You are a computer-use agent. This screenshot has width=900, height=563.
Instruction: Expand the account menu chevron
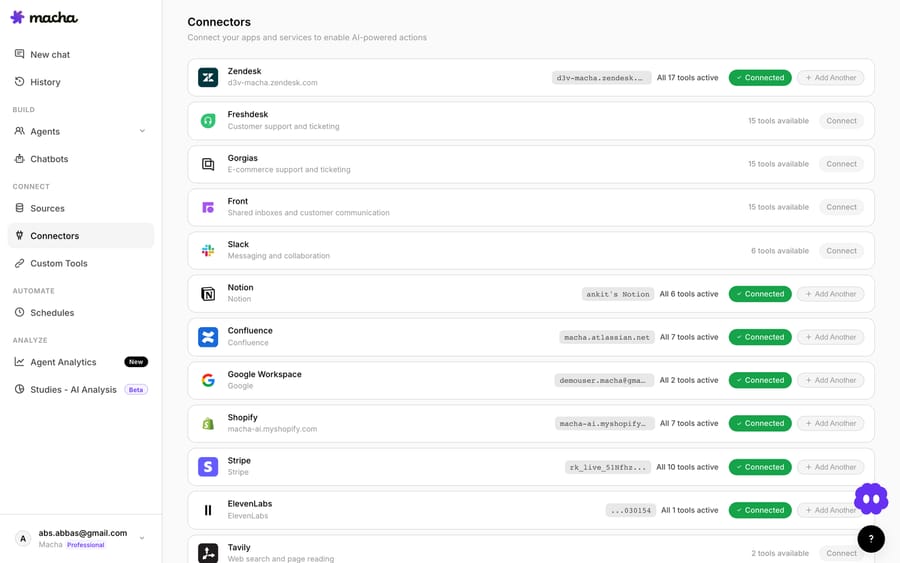tap(142, 538)
